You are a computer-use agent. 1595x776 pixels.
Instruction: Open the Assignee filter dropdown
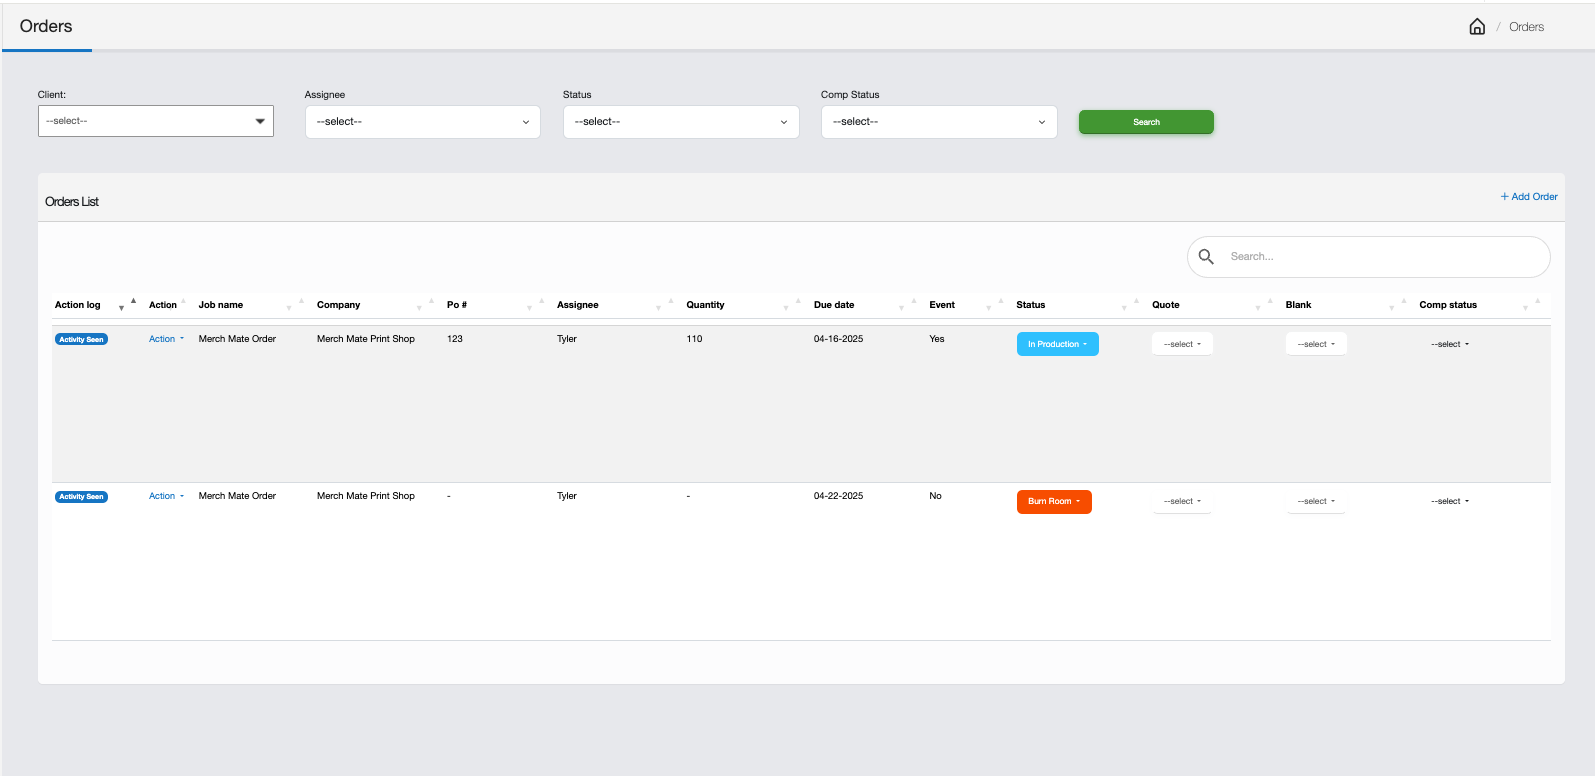tap(422, 122)
